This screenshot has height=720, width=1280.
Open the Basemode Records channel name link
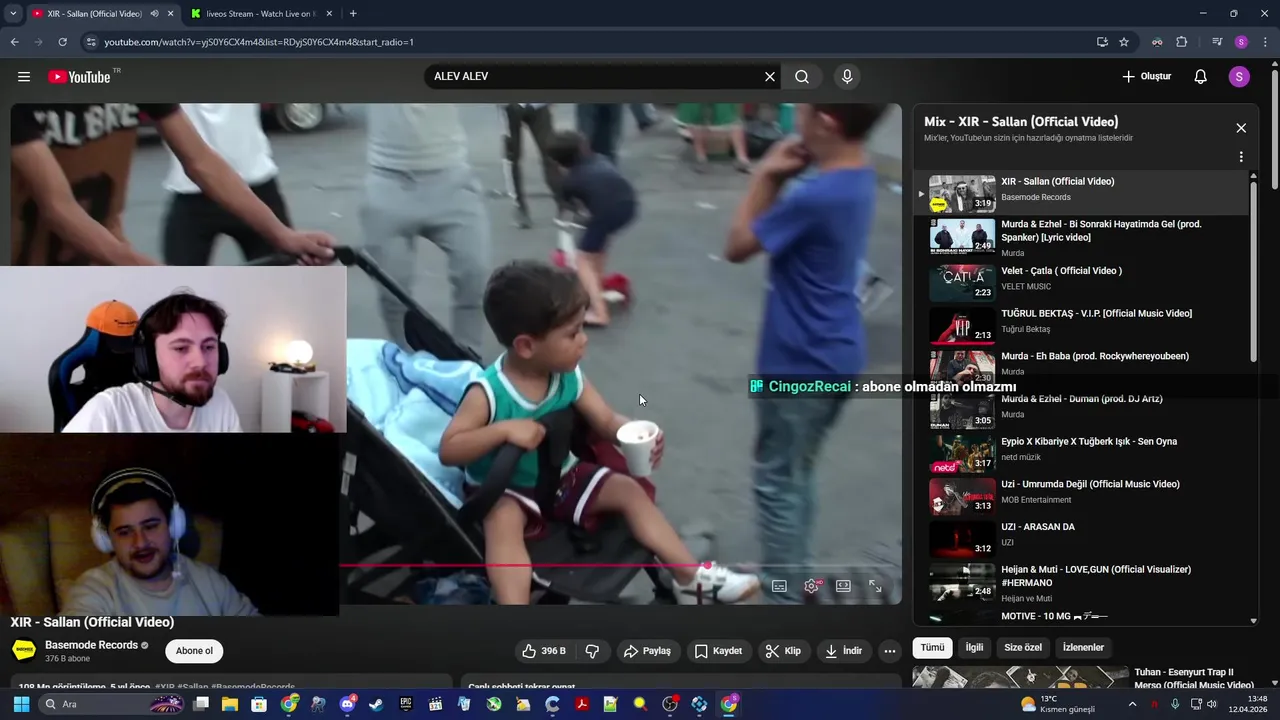point(91,645)
